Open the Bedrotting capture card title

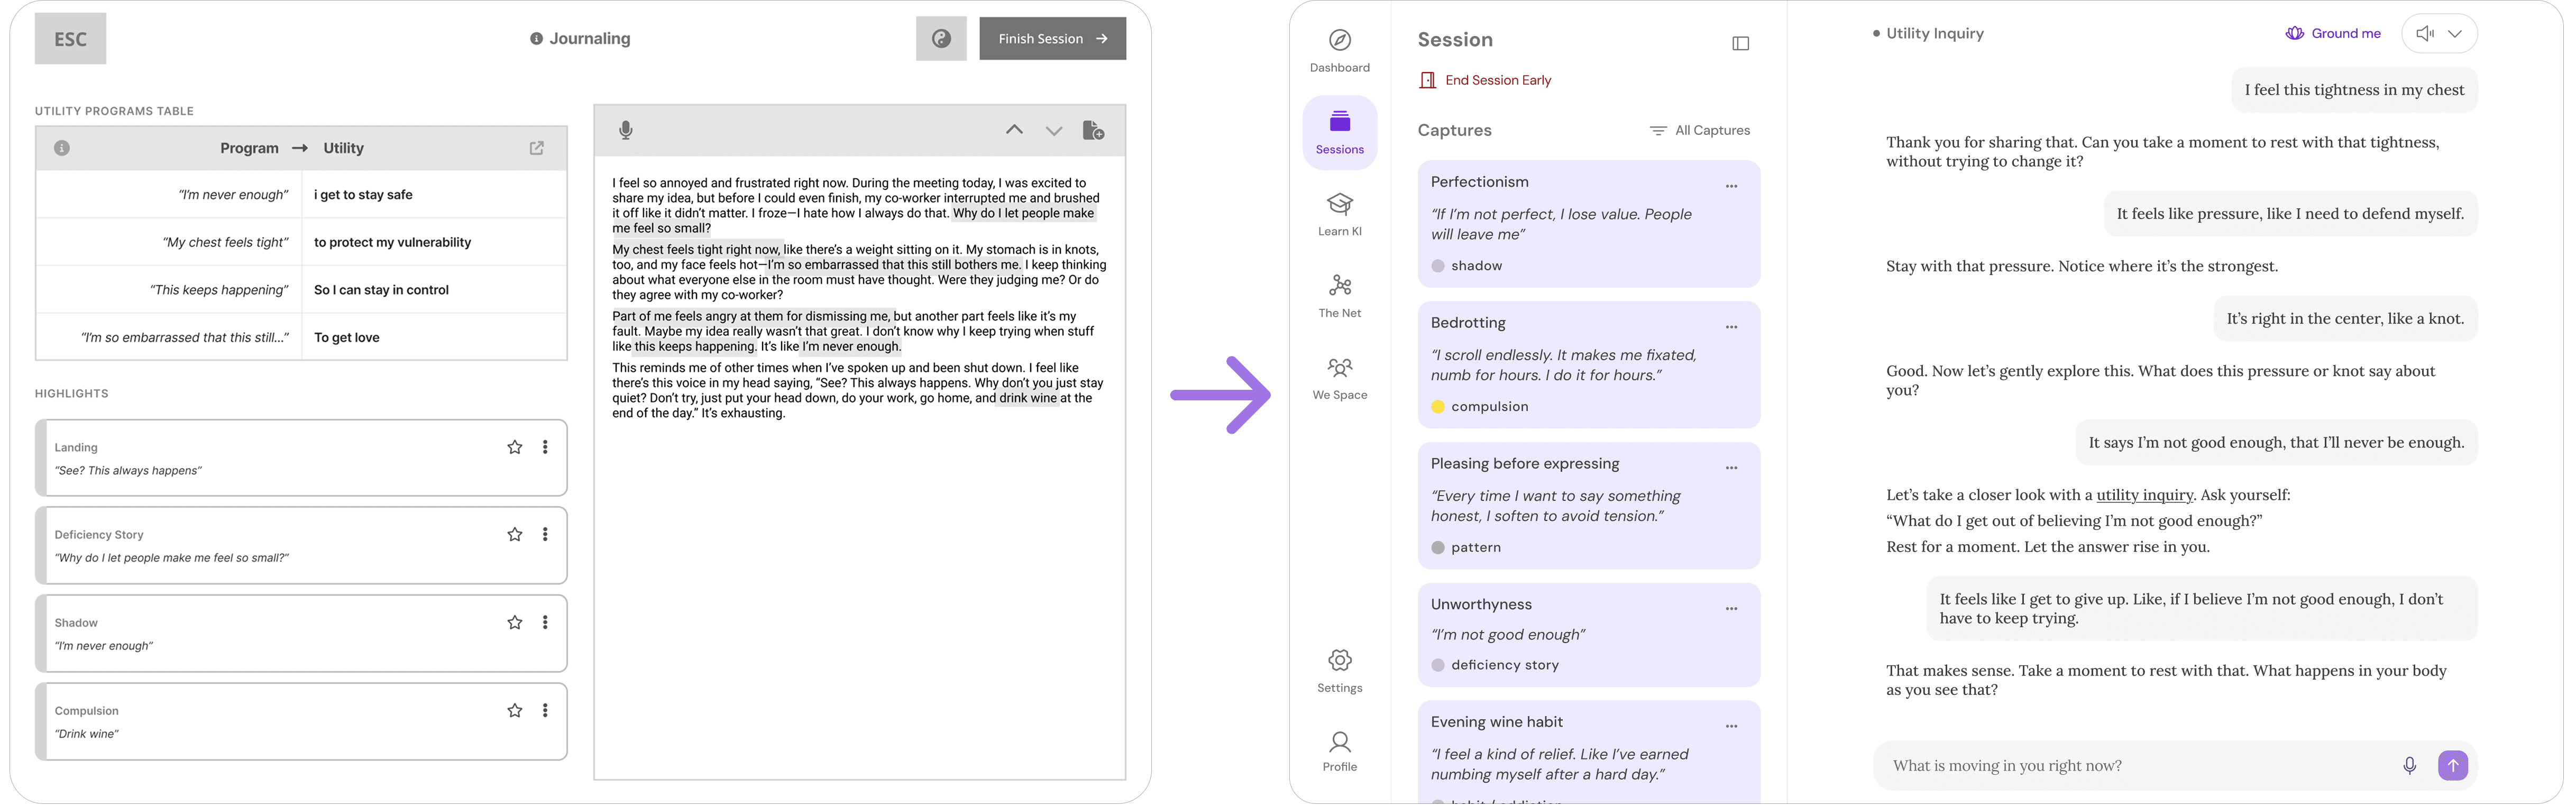point(1468,323)
